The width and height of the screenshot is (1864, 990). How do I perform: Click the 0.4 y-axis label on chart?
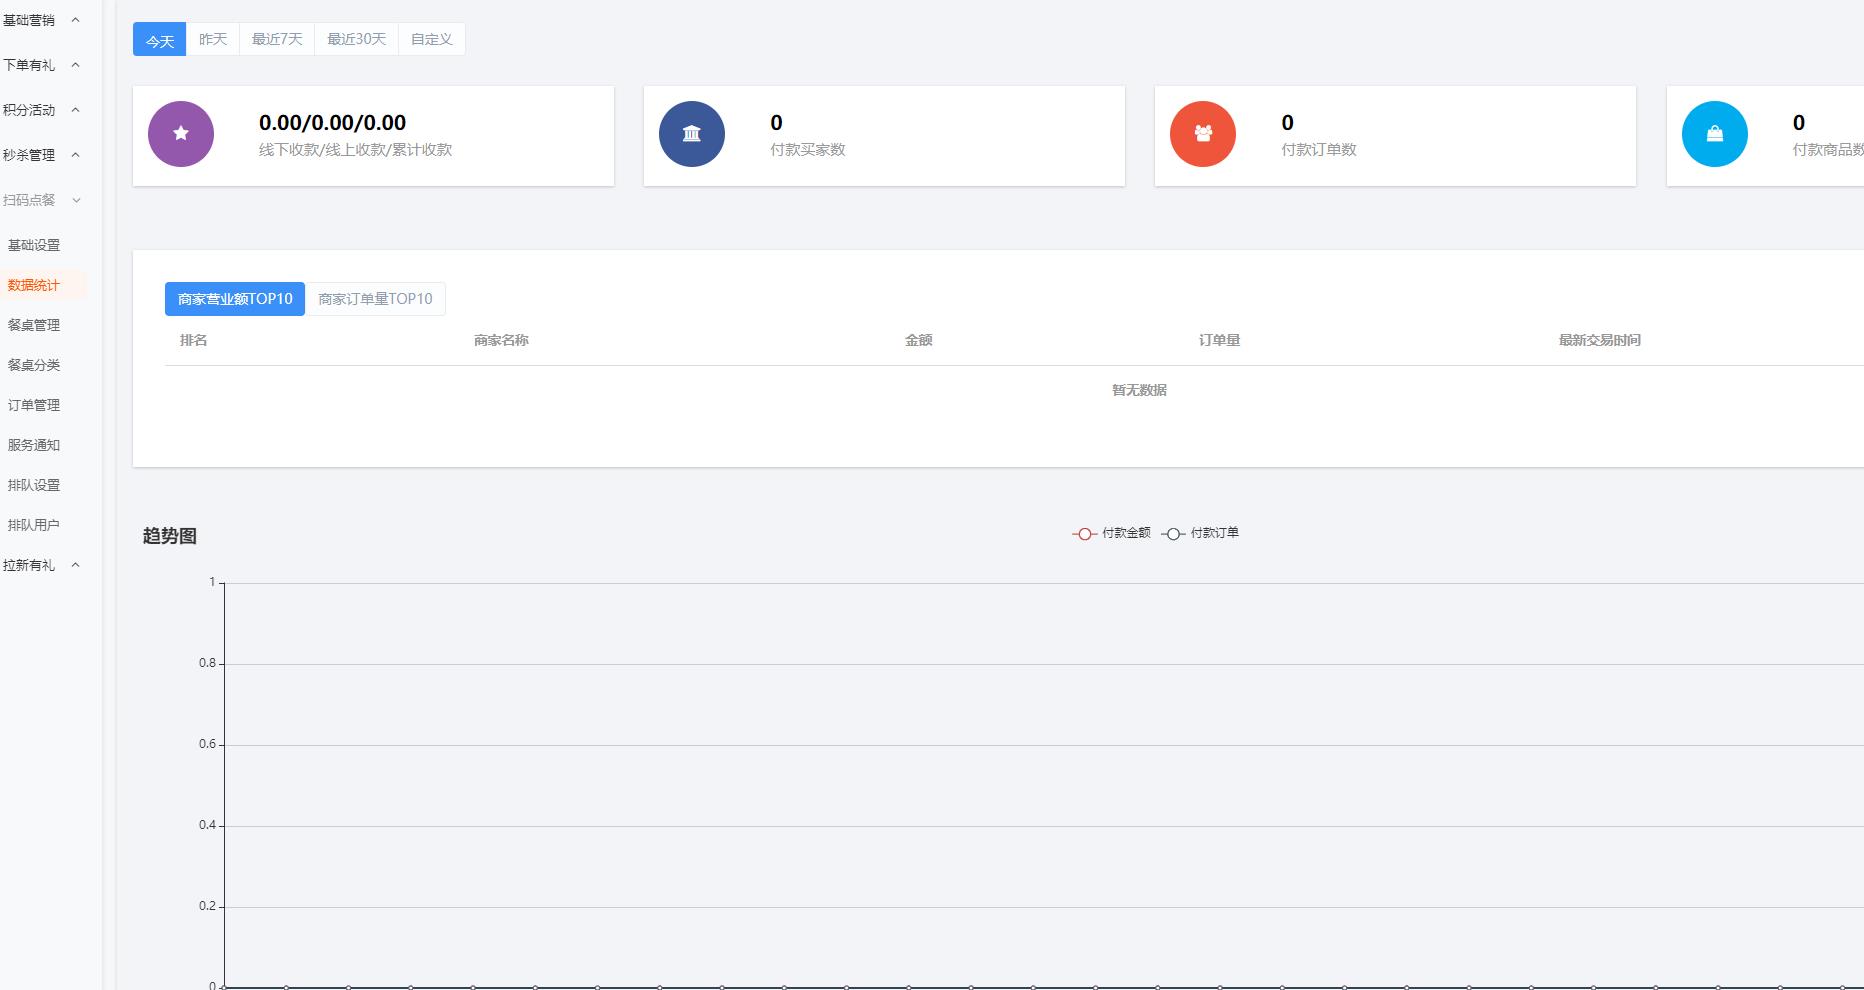(x=207, y=825)
